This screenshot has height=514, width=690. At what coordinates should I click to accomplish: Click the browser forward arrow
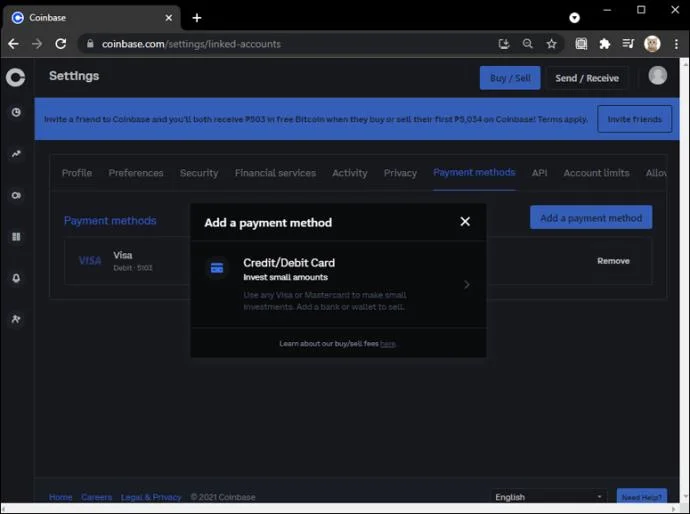click(37, 44)
